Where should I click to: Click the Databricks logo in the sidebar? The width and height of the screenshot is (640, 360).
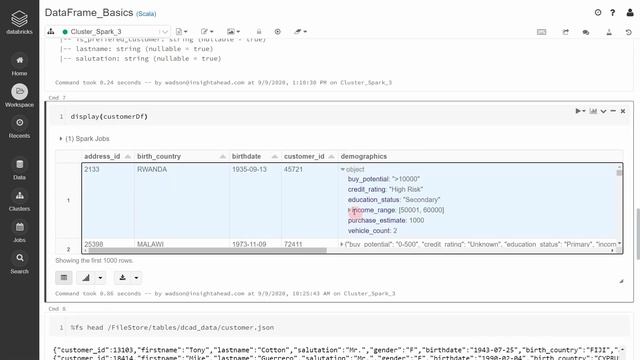point(19,22)
